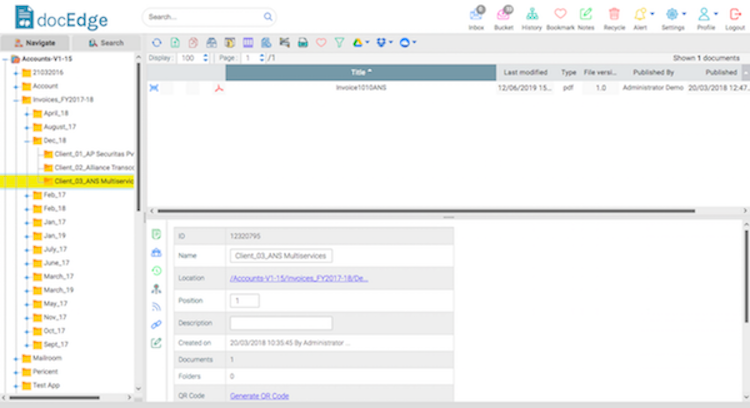Focus the top Search input field

[209, 17]
